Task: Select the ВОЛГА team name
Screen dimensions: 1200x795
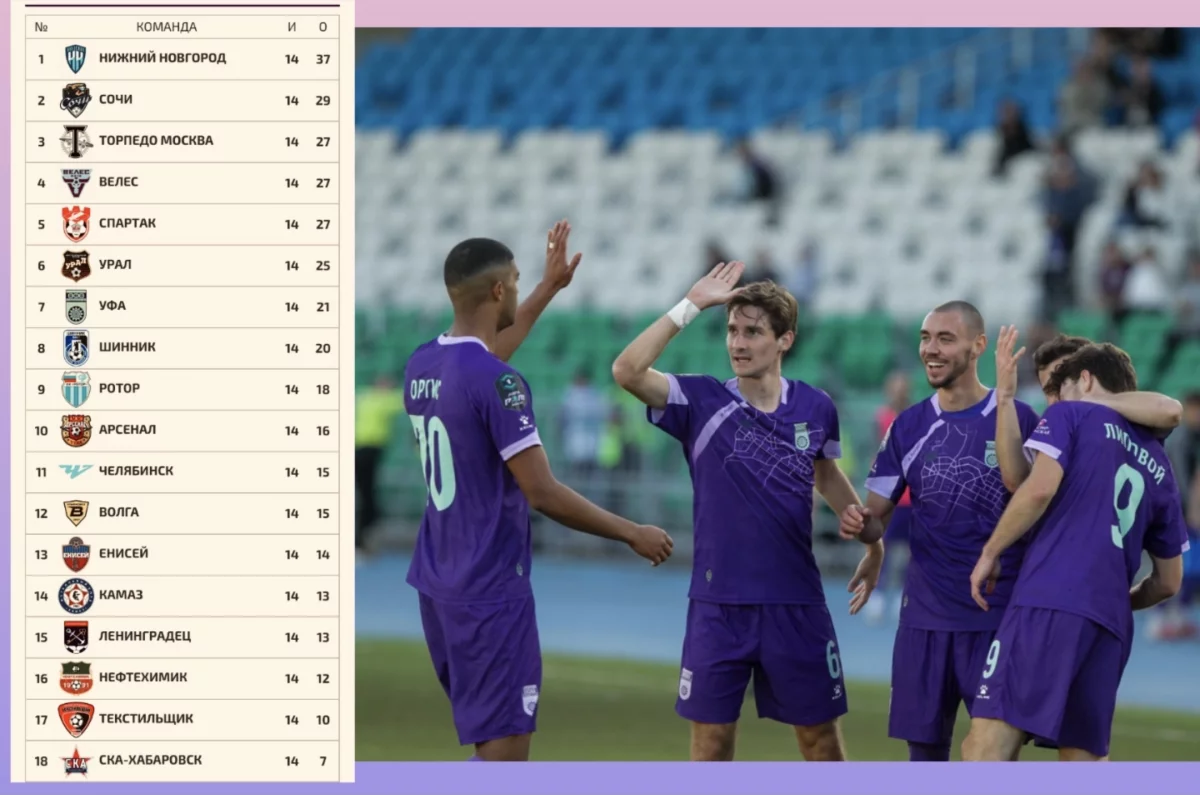Action: 119,512
